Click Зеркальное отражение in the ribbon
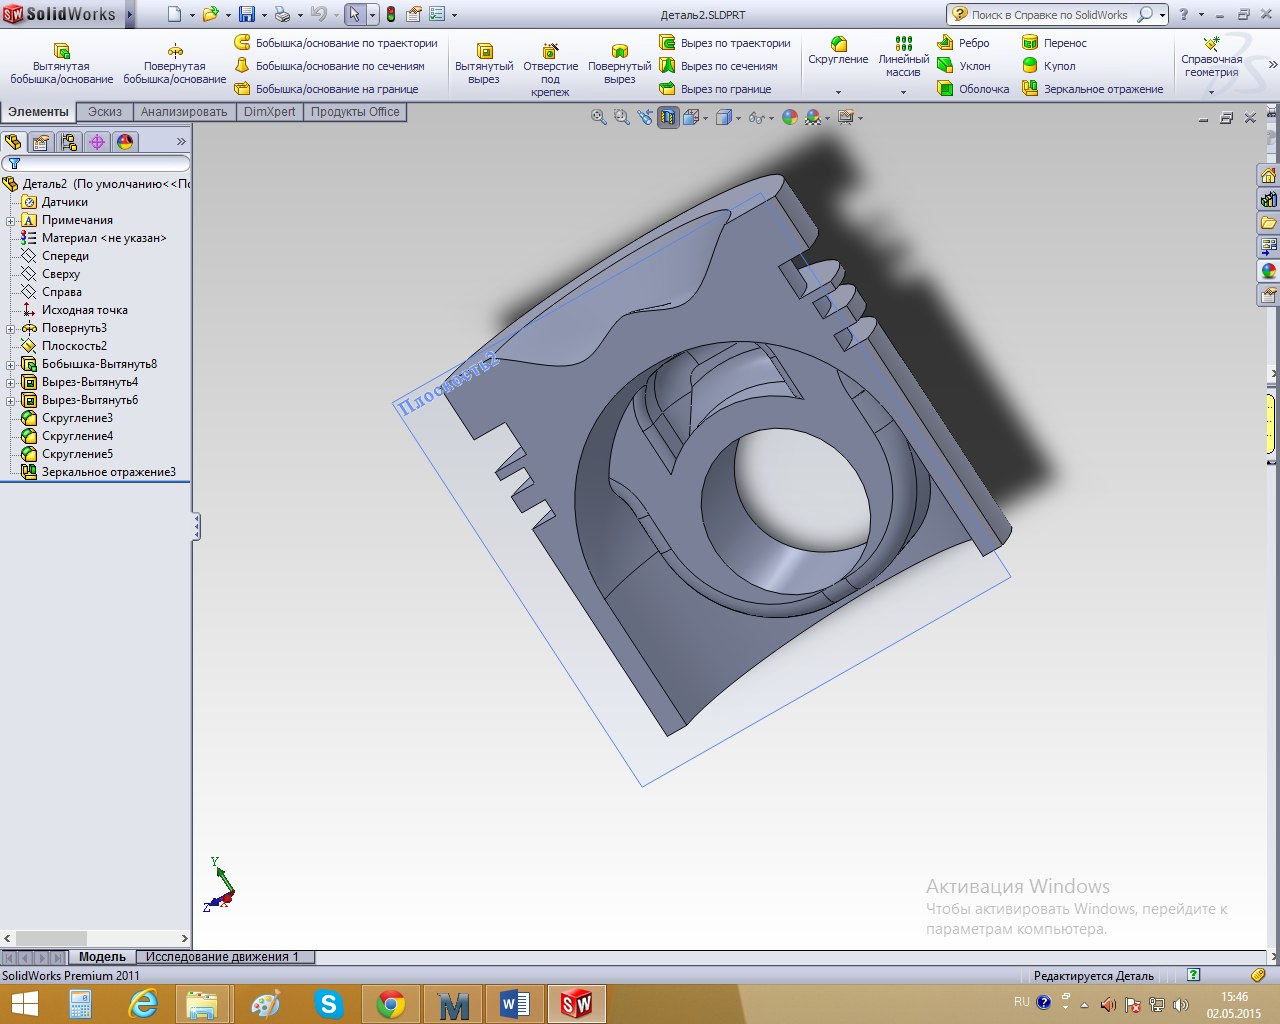 click(1092, 89)
